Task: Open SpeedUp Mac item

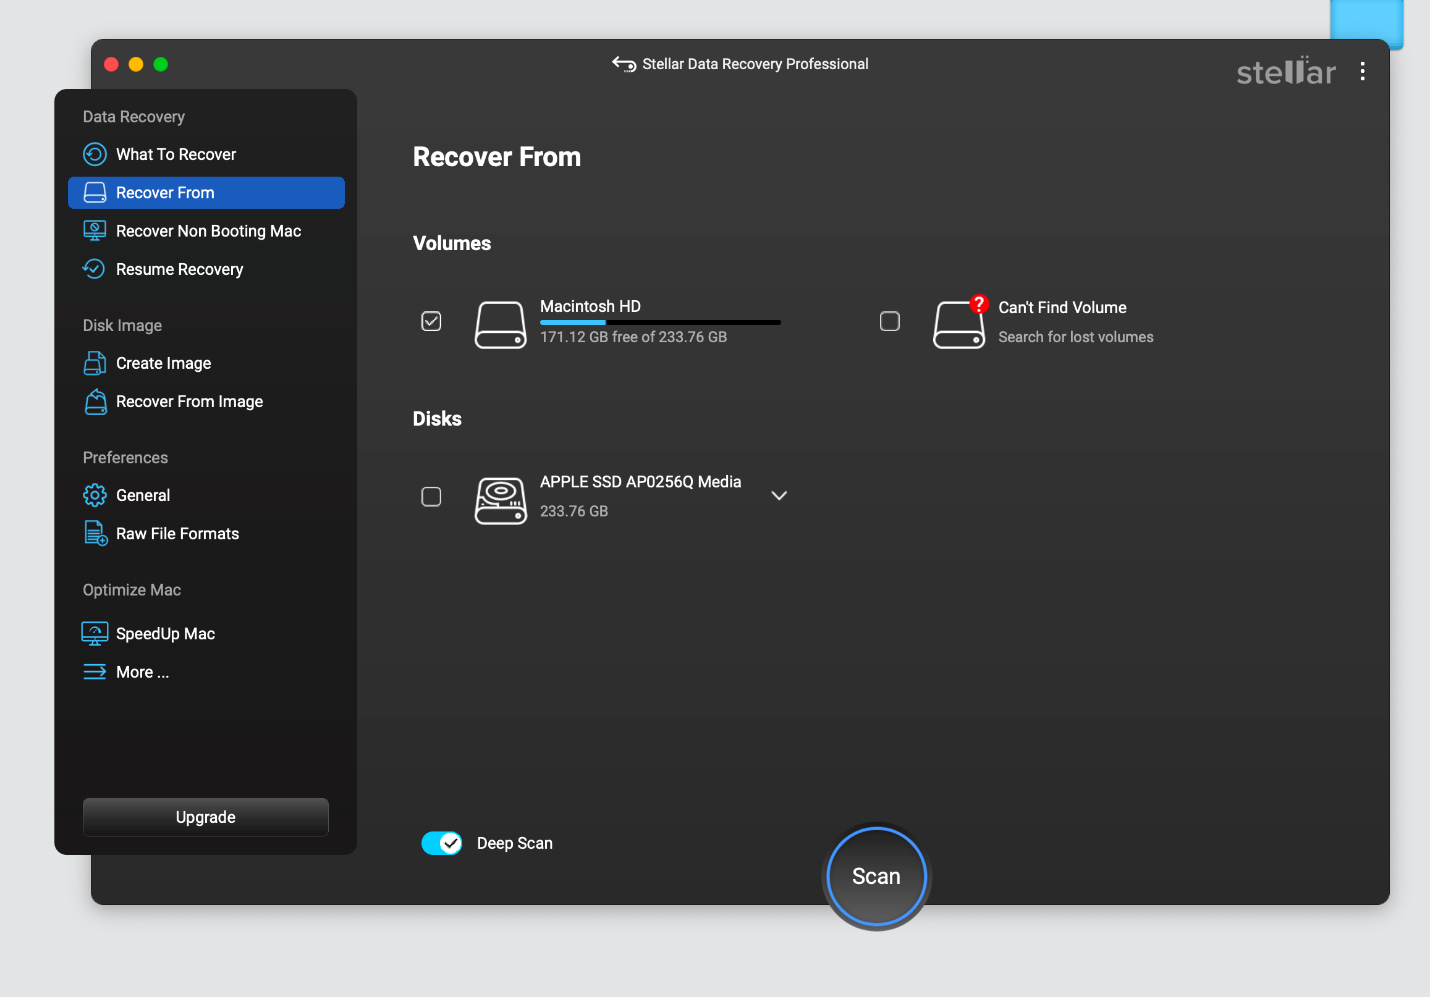Action: tap(206, 634)
